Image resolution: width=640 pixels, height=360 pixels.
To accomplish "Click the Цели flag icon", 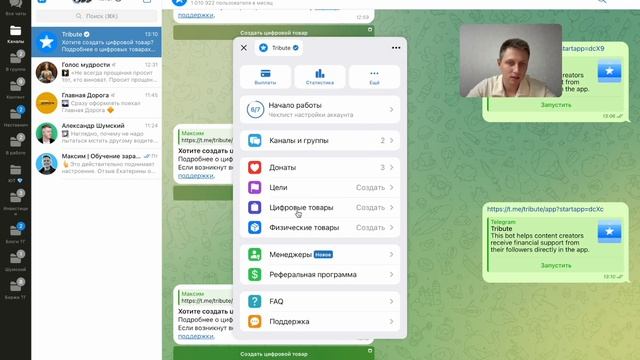I will [x=255, y=187].
